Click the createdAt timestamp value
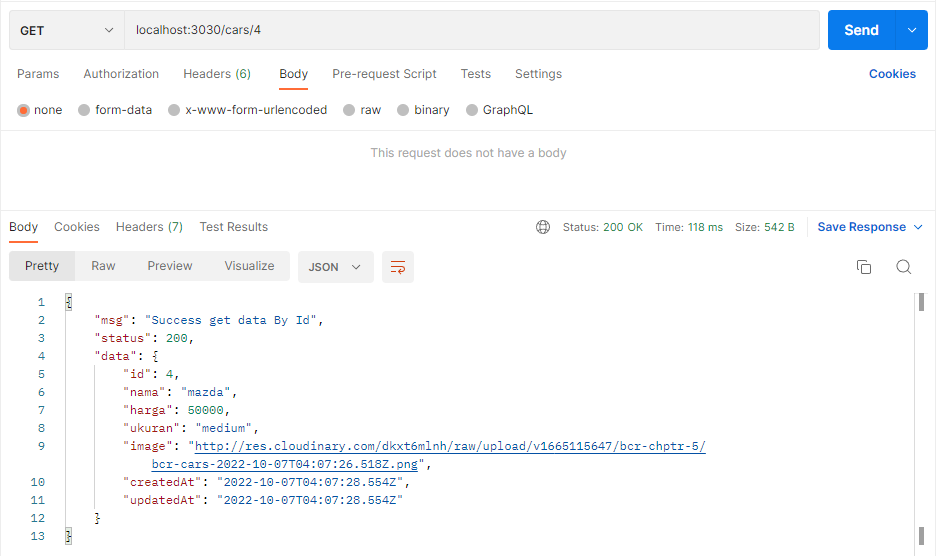936x556 pixels. tap(310, 482)
